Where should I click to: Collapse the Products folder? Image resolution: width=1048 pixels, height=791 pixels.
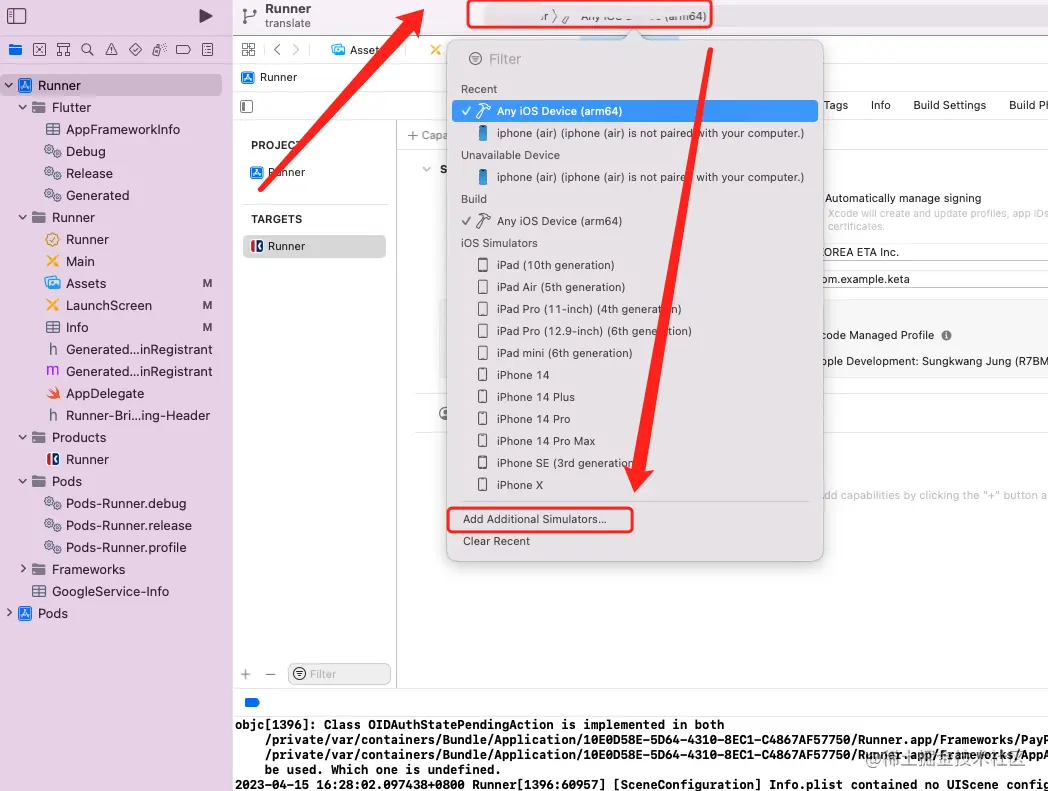click(x=23, y=437)
